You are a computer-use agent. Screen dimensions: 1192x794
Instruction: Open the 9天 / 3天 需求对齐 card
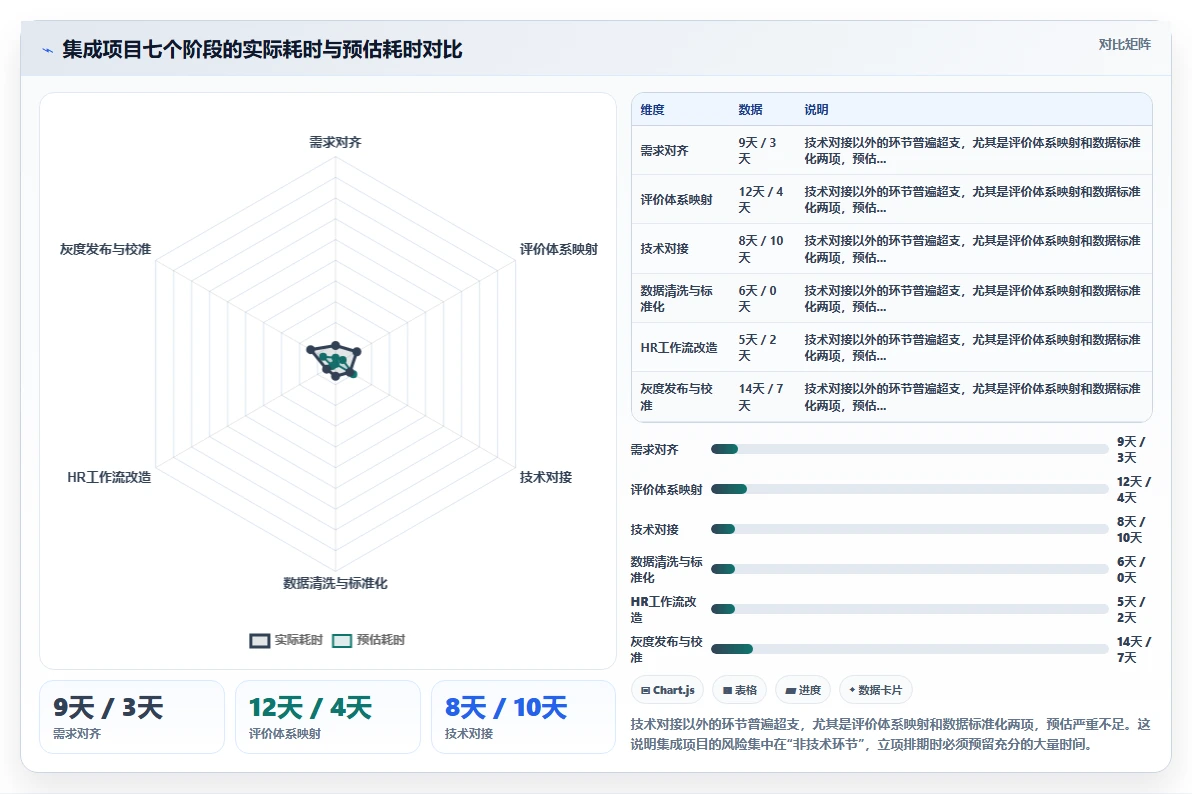click(132, 717)
